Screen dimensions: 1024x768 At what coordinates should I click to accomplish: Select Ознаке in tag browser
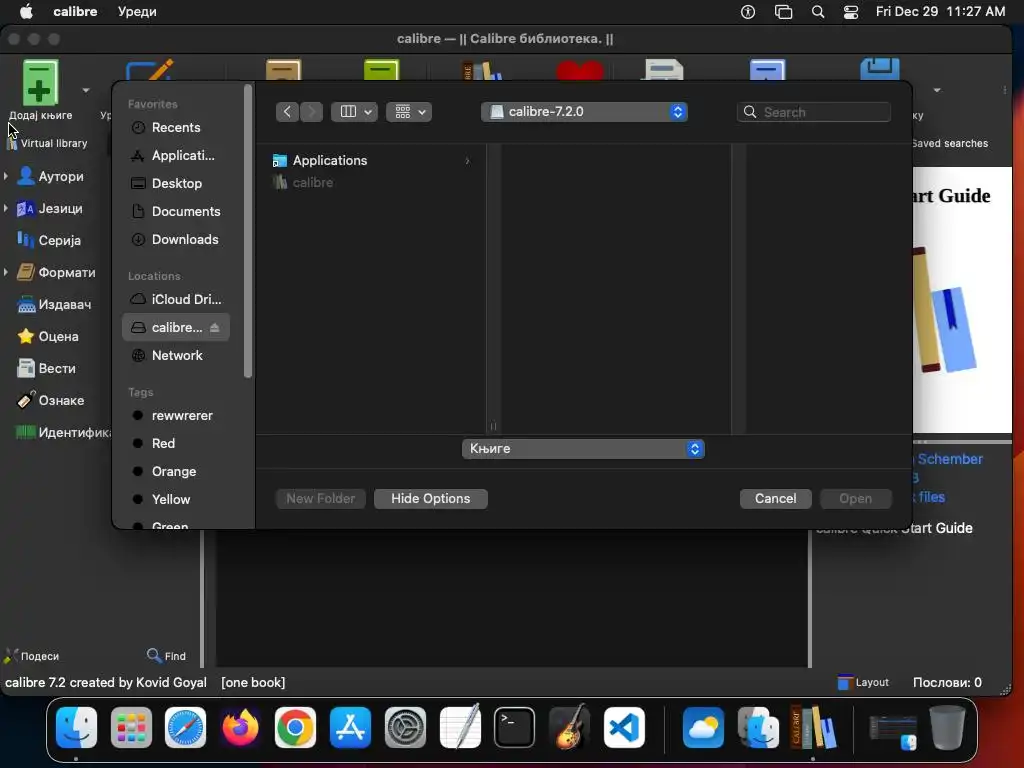tap(50, 400)
